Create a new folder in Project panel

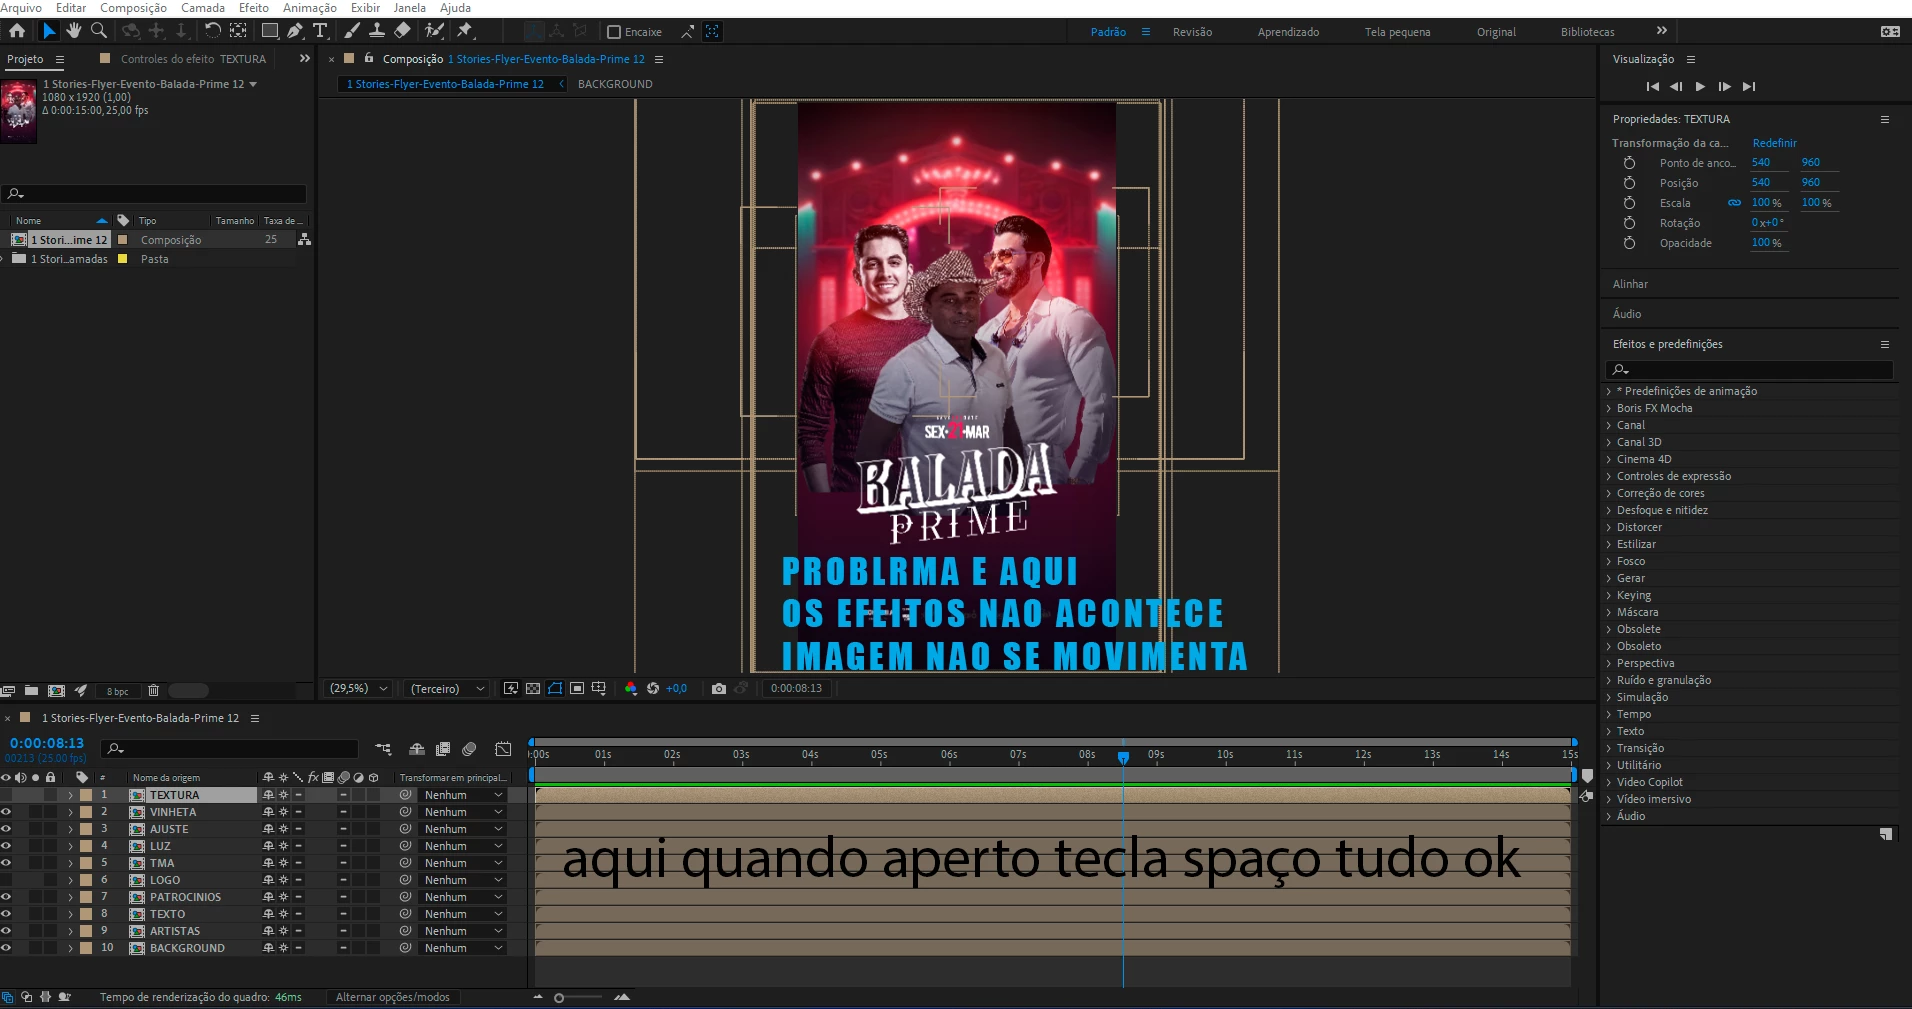coord(31,690)
